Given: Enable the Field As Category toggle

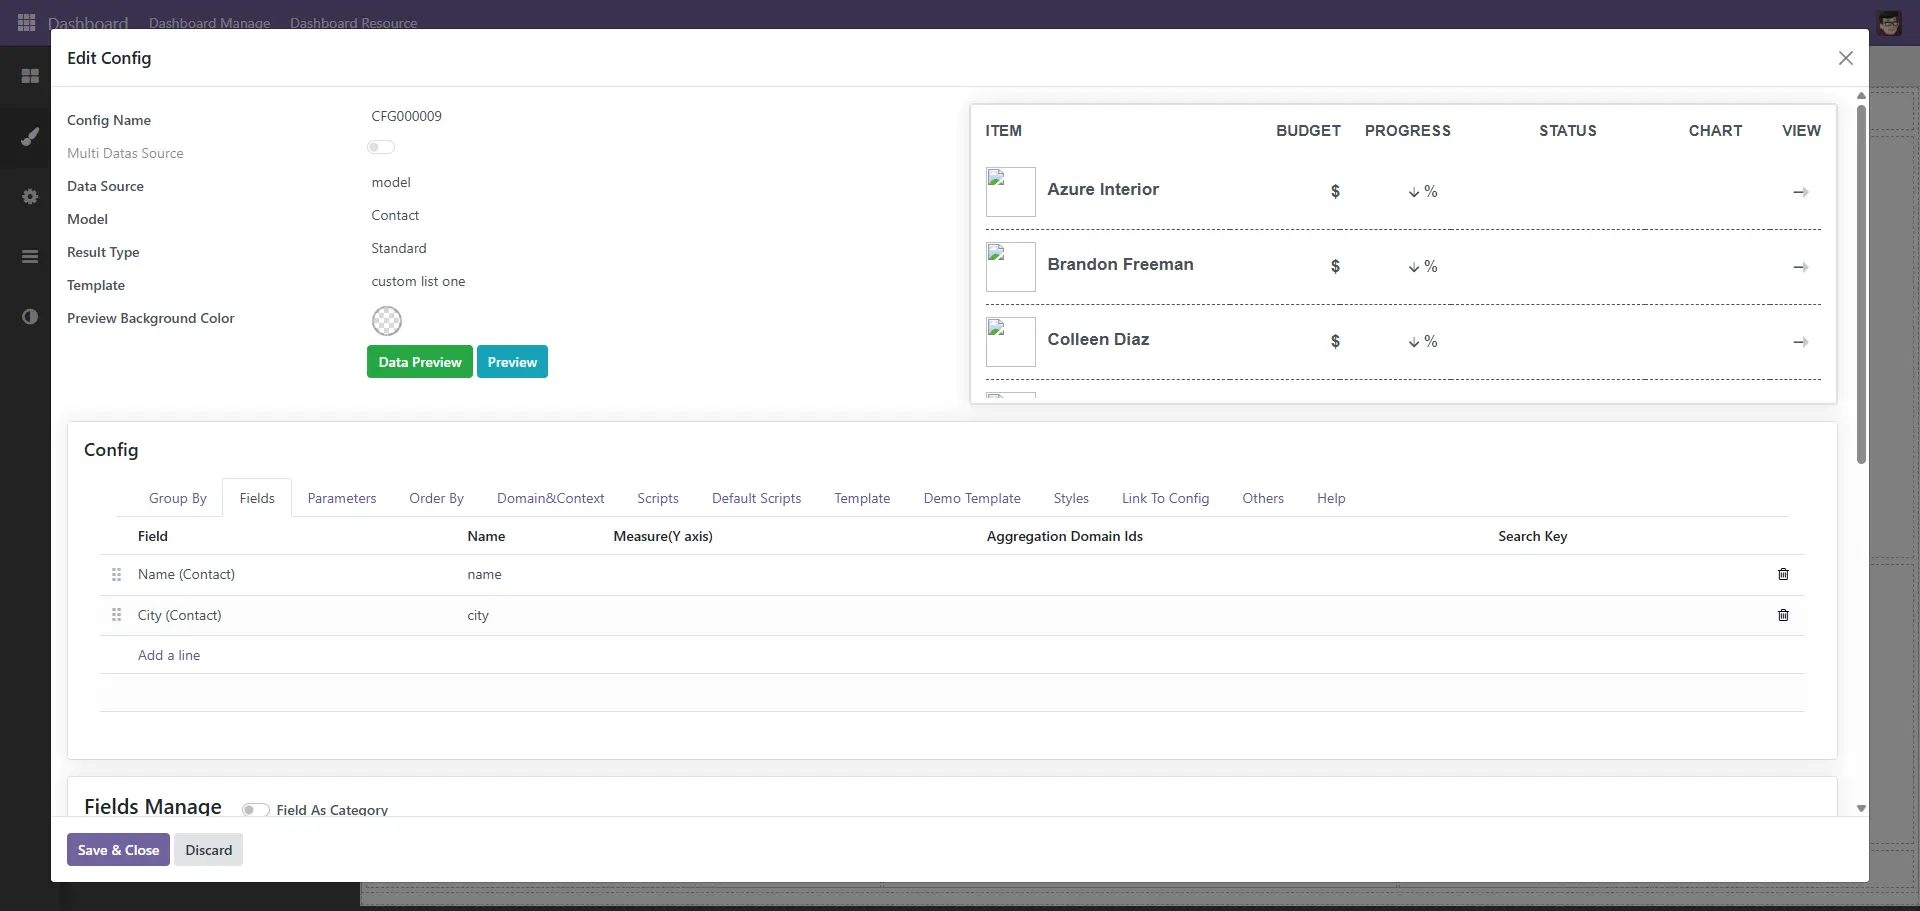Looking at the screenshot, I should click(x=255, y=809).
